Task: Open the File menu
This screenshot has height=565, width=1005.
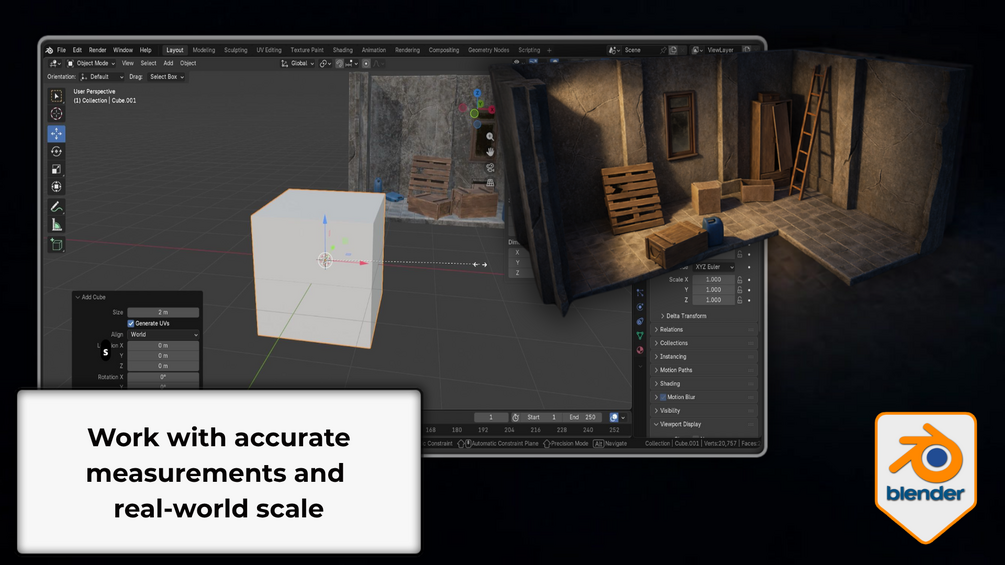Action: point(62,50)
